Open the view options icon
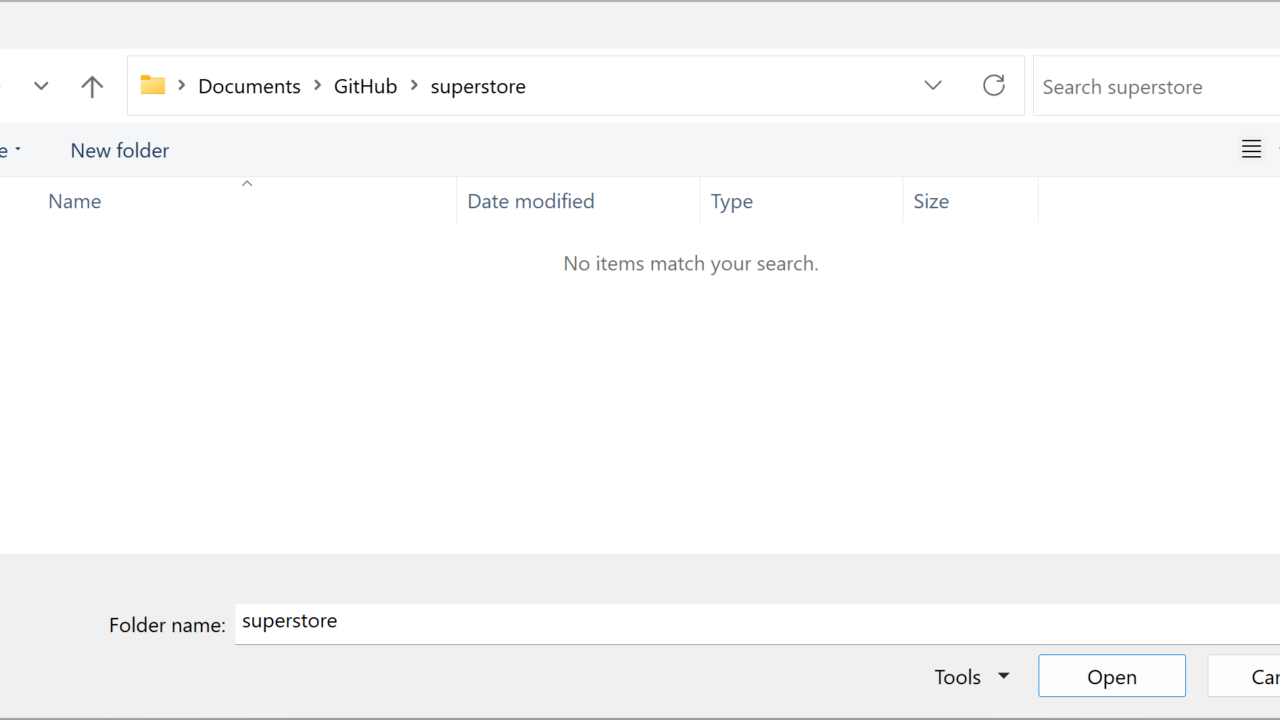 pyautogui.click(x=1251, y=150)
